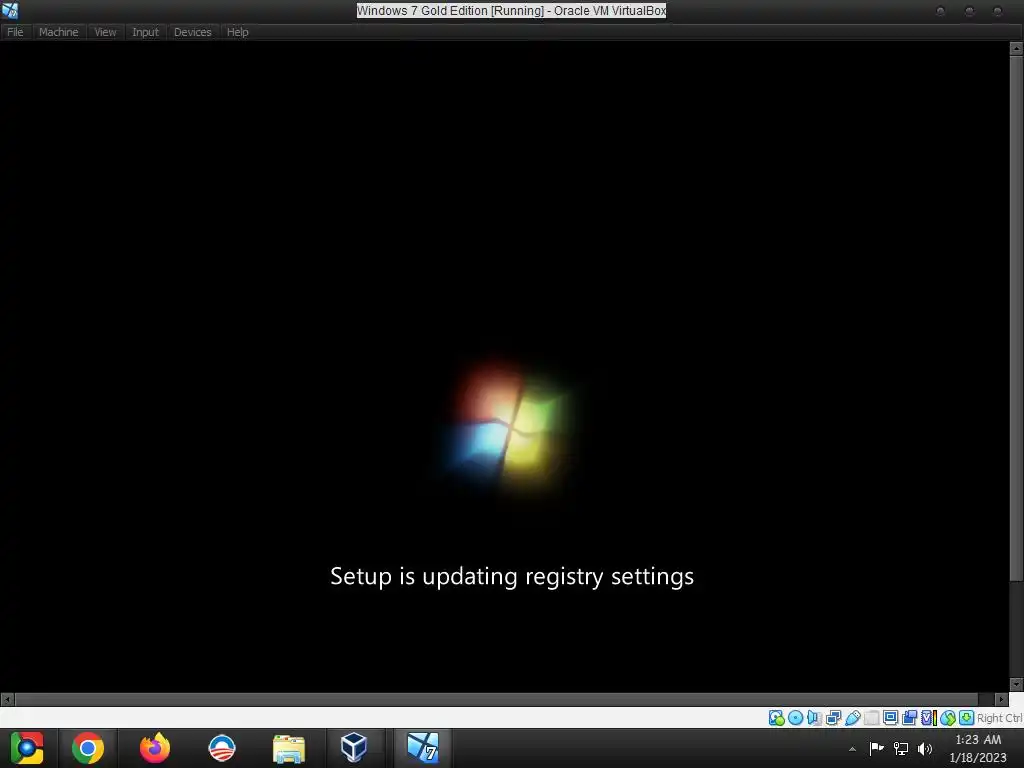Click the window title bar text

point(511,10)
